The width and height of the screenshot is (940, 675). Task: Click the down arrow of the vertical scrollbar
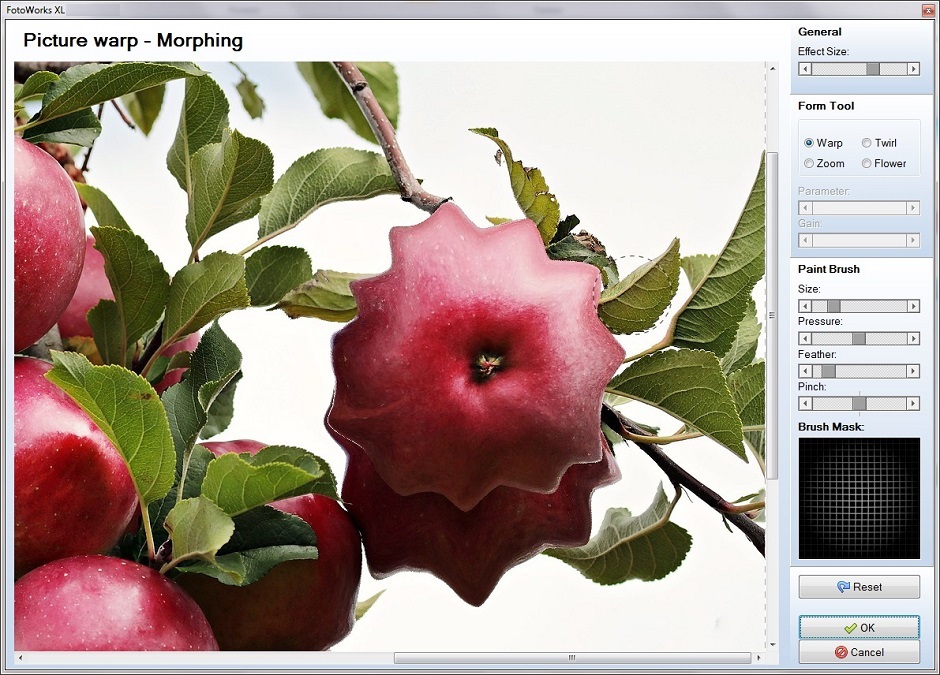point(772,645)
